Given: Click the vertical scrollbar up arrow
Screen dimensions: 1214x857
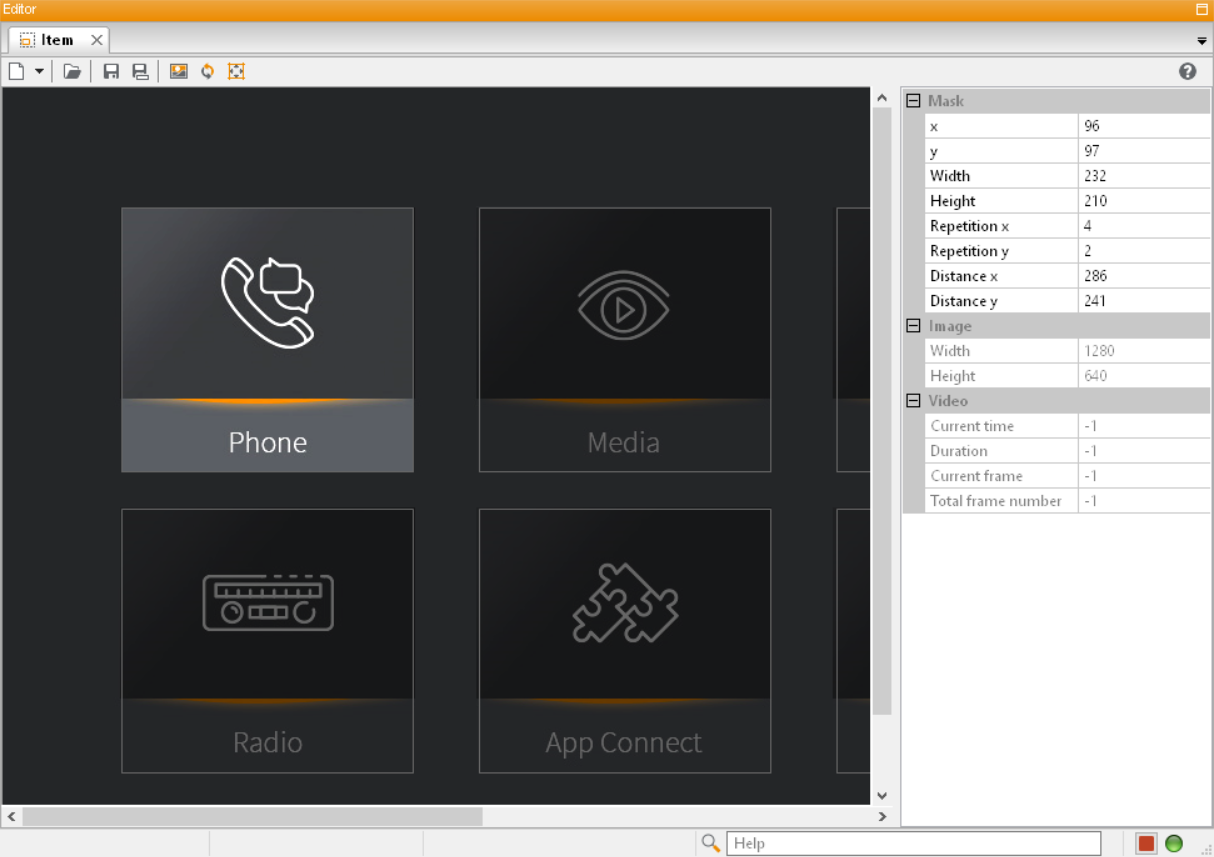Looking at the screenshot, I should (882, 98).
